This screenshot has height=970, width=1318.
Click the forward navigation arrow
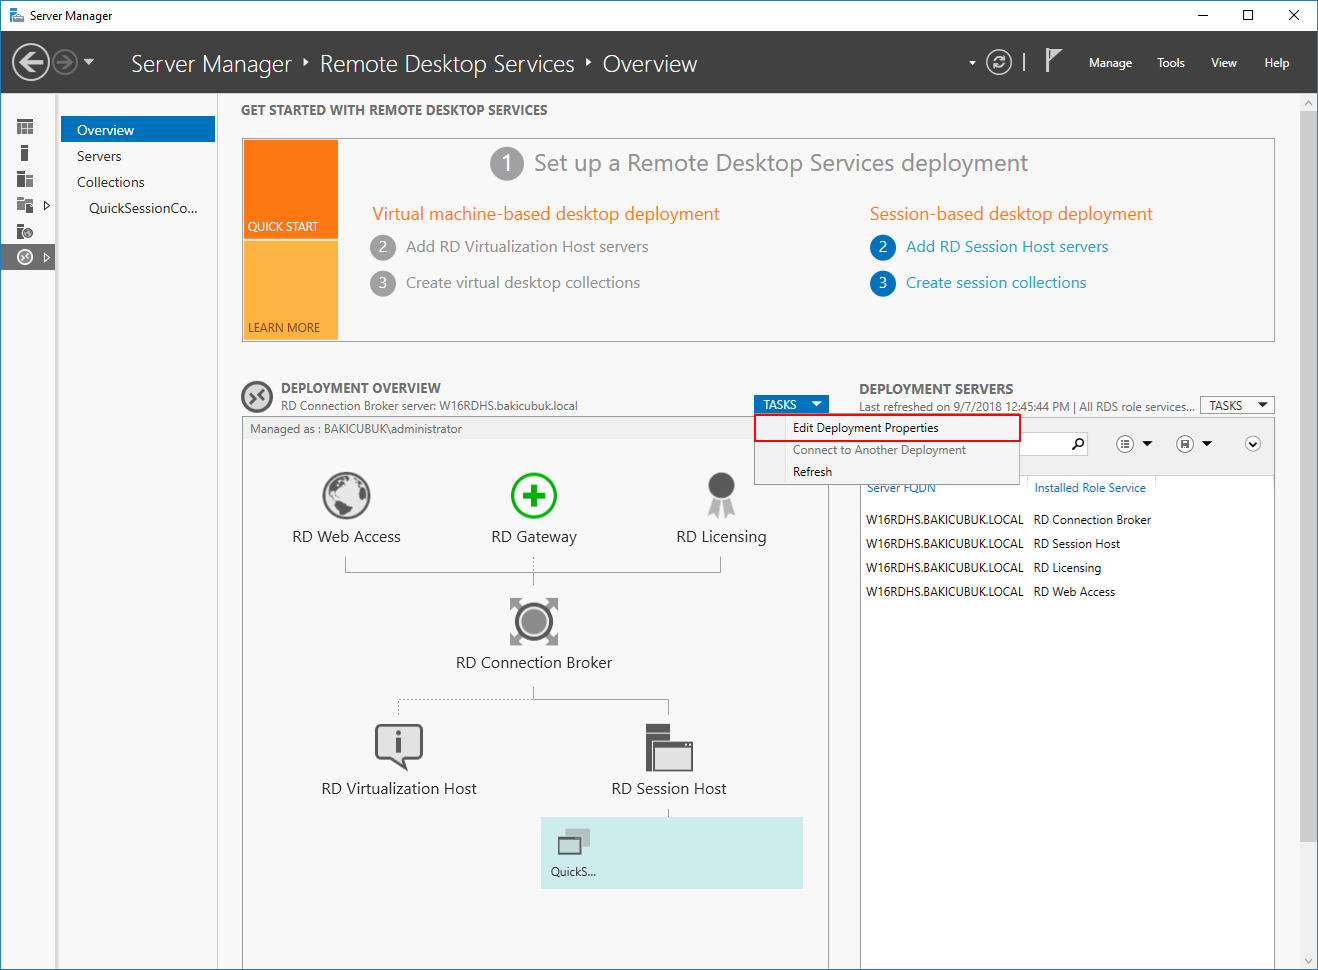coord(65,62)
